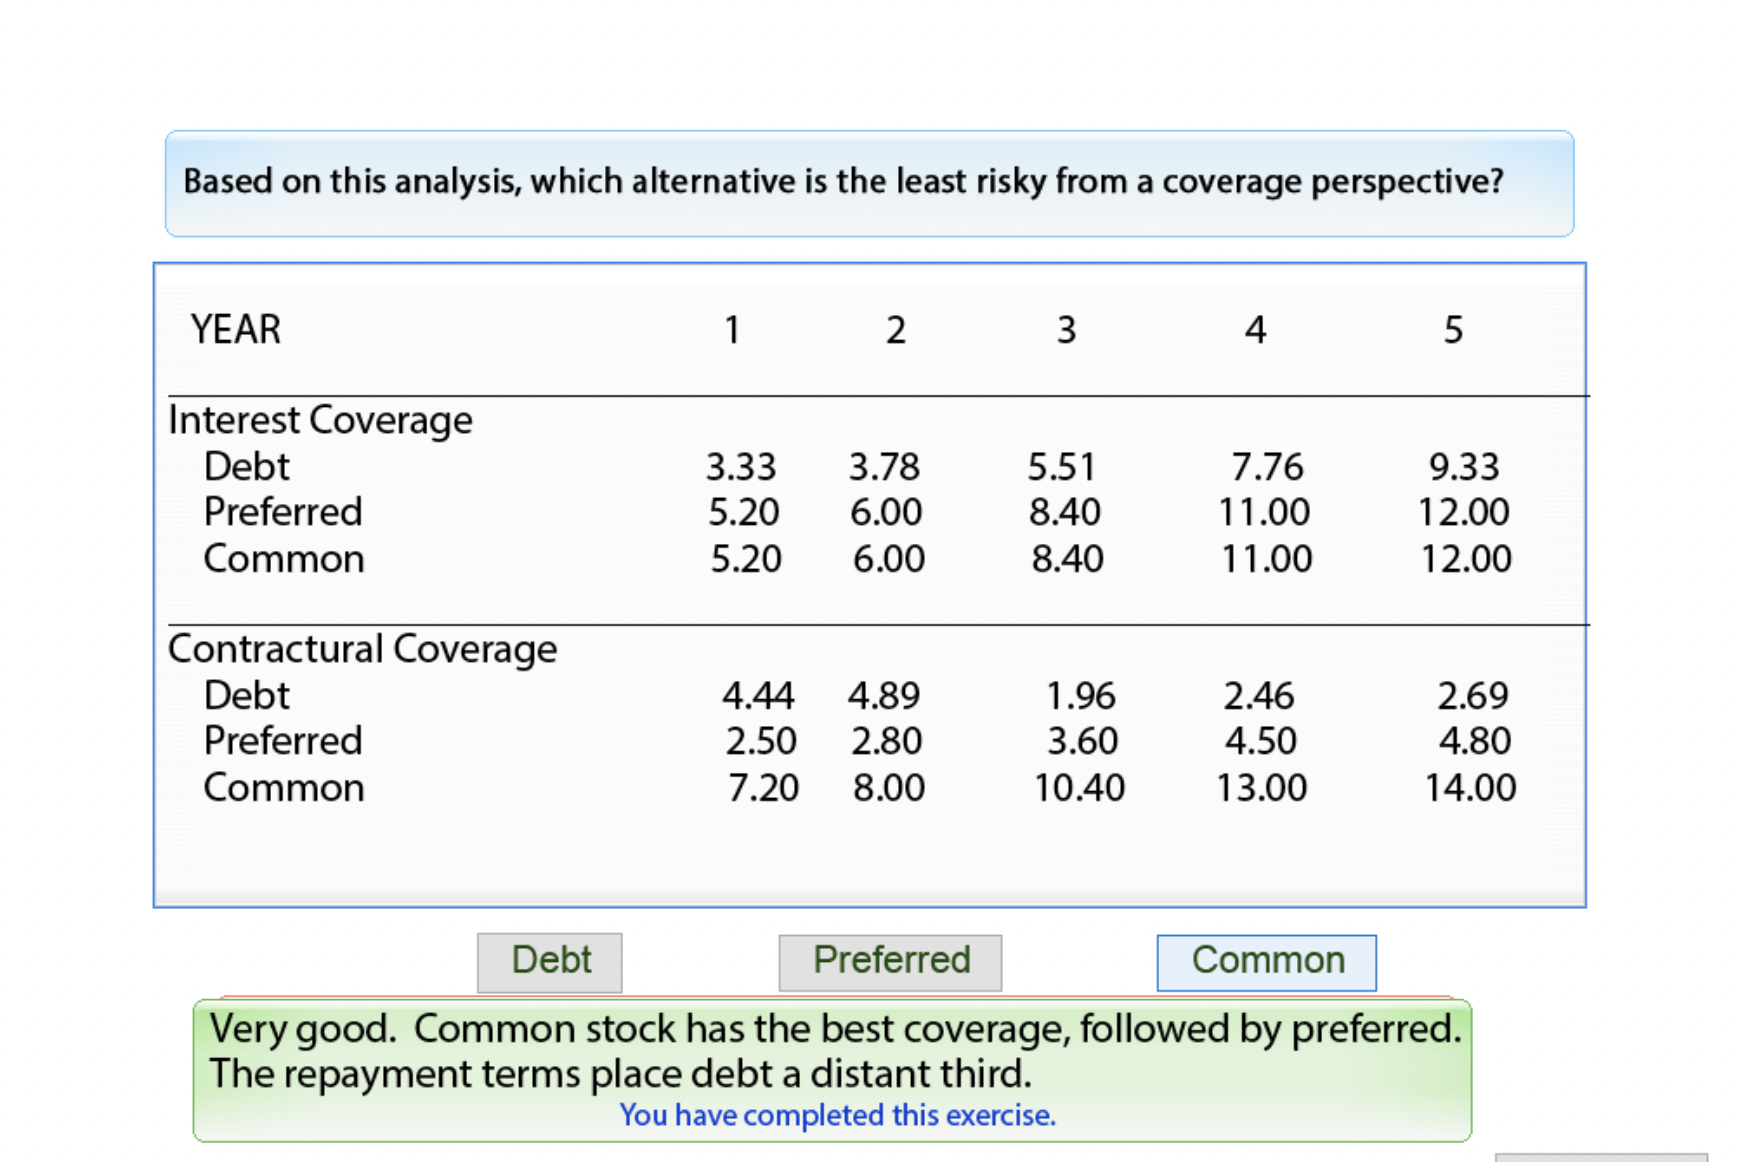Click Preferred contractual coverage value 2.50

[761, 741]
